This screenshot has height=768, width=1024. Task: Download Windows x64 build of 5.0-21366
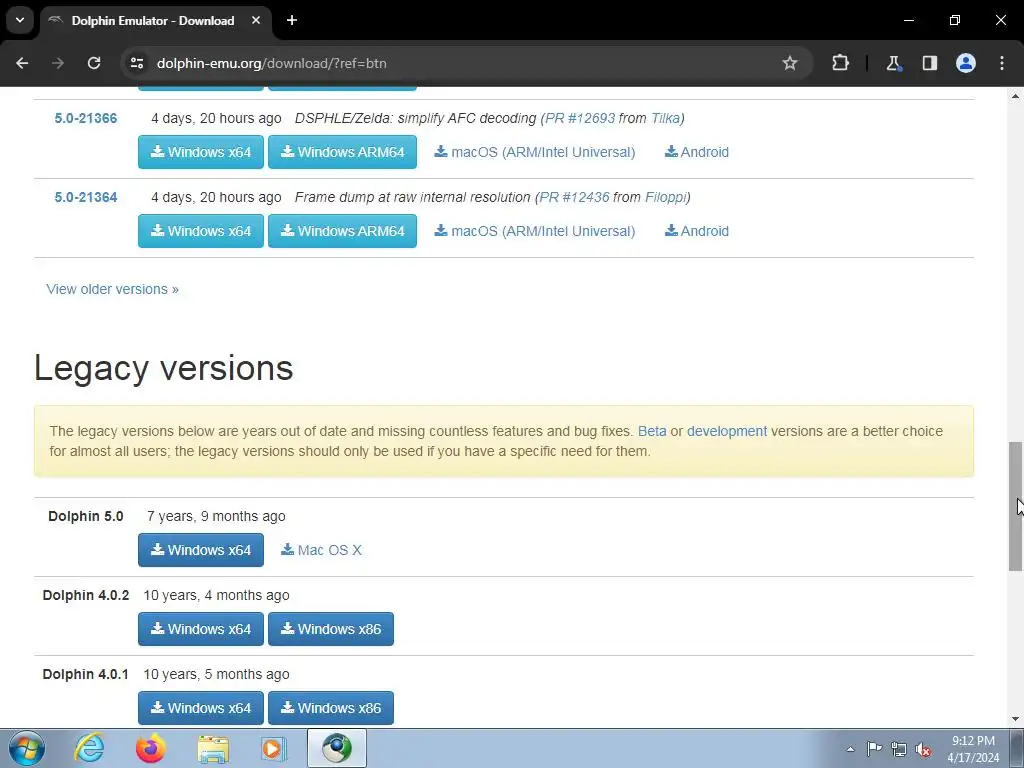click(x=201, y=152)
